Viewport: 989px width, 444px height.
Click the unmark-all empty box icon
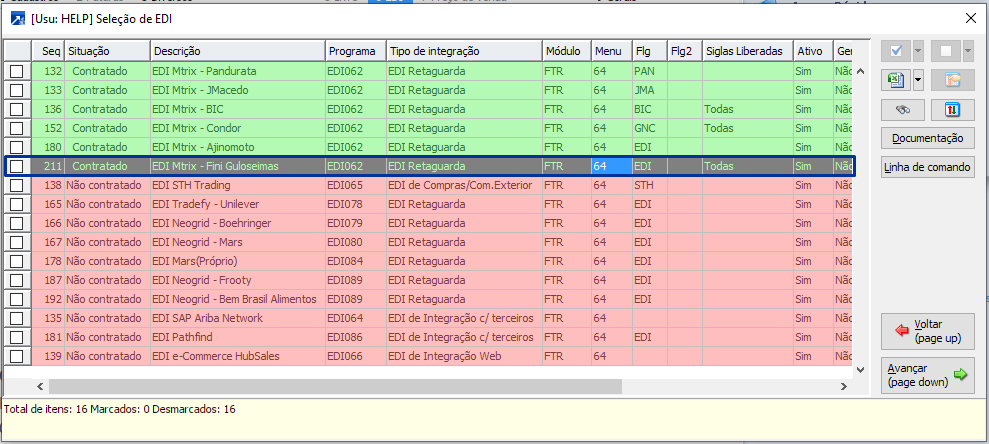pos(945,51)
